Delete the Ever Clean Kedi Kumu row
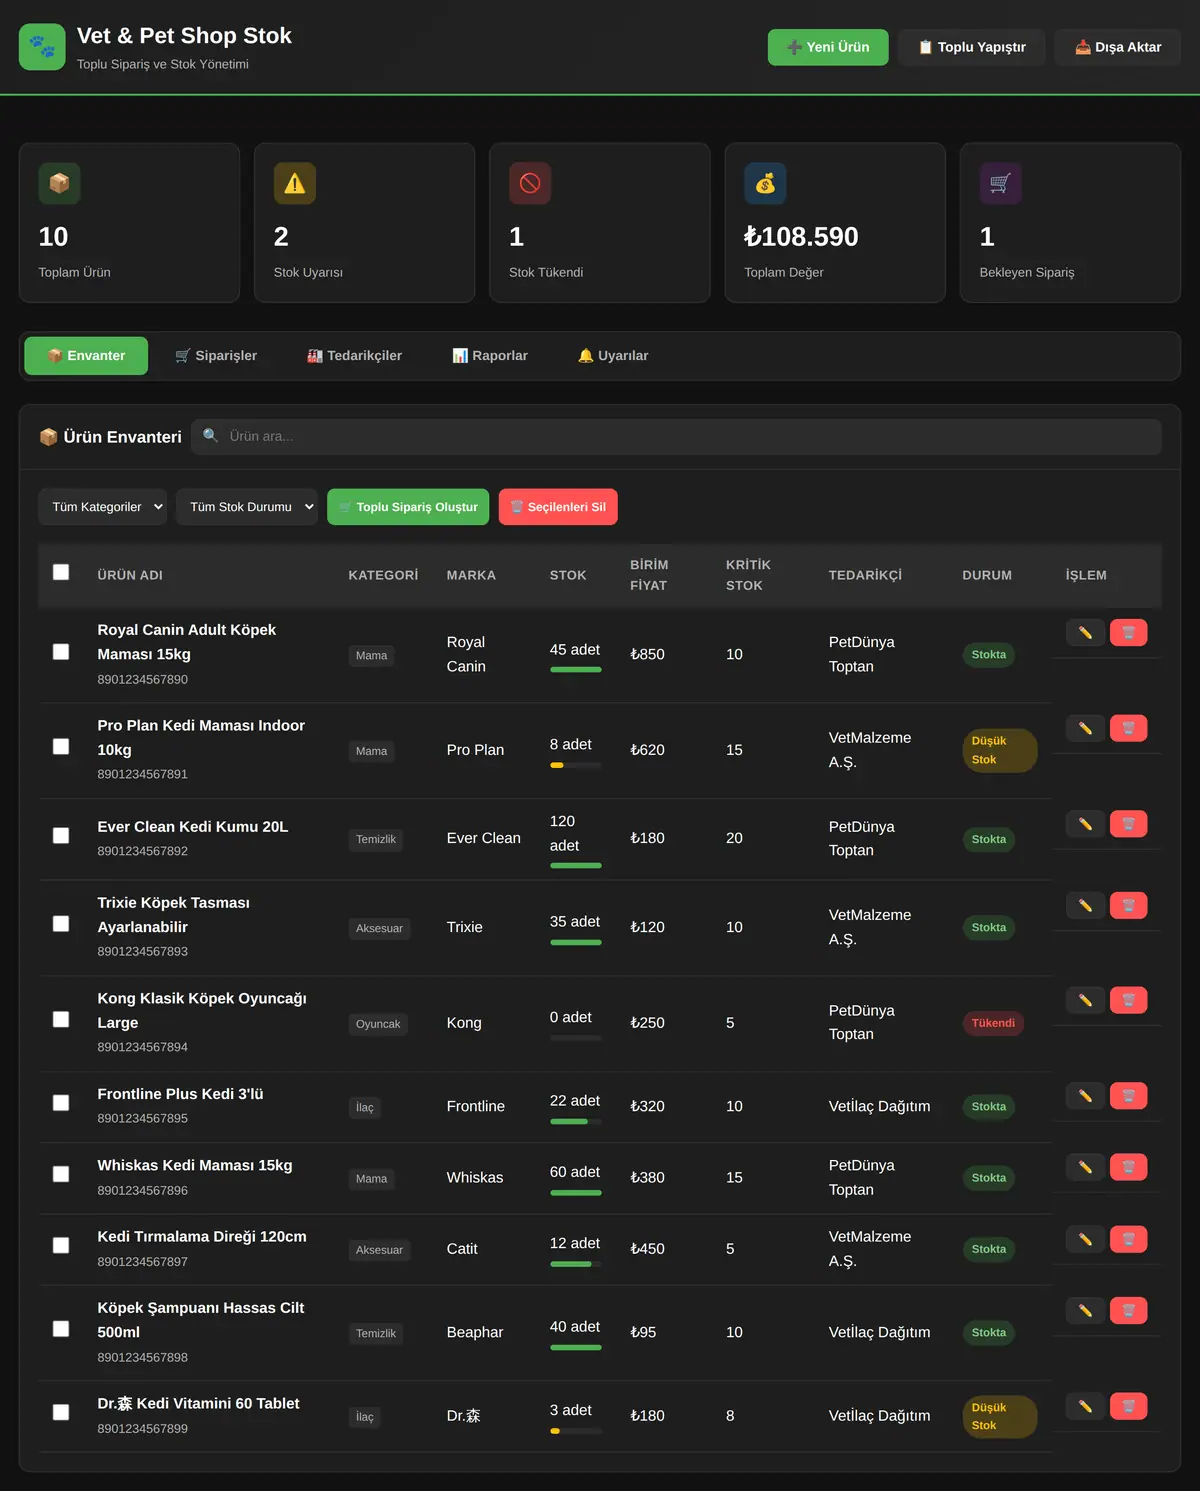Screen dimensions: 1200x1491 pyautogui.click(x=1128, y=824)
